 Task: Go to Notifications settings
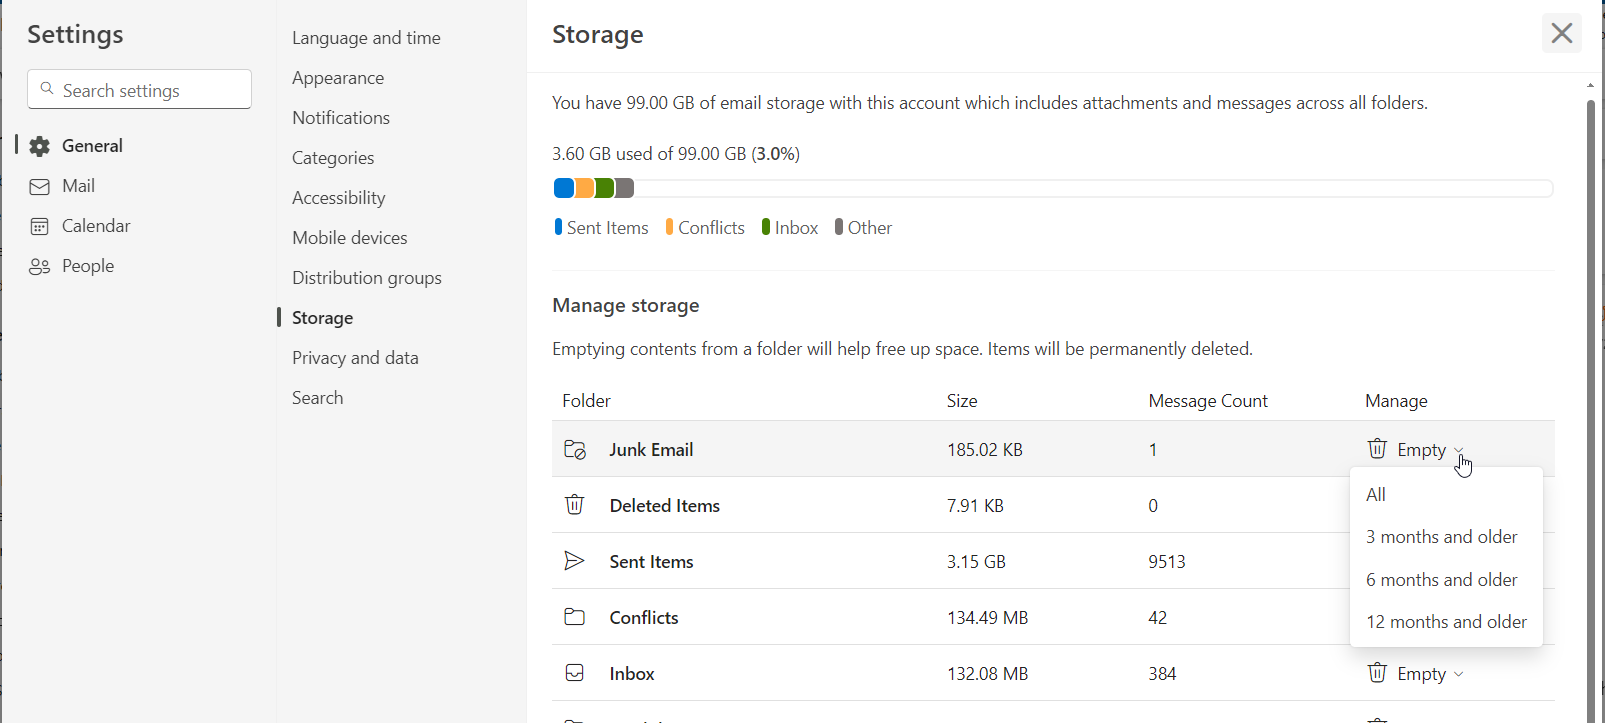[x=341, y=118]
